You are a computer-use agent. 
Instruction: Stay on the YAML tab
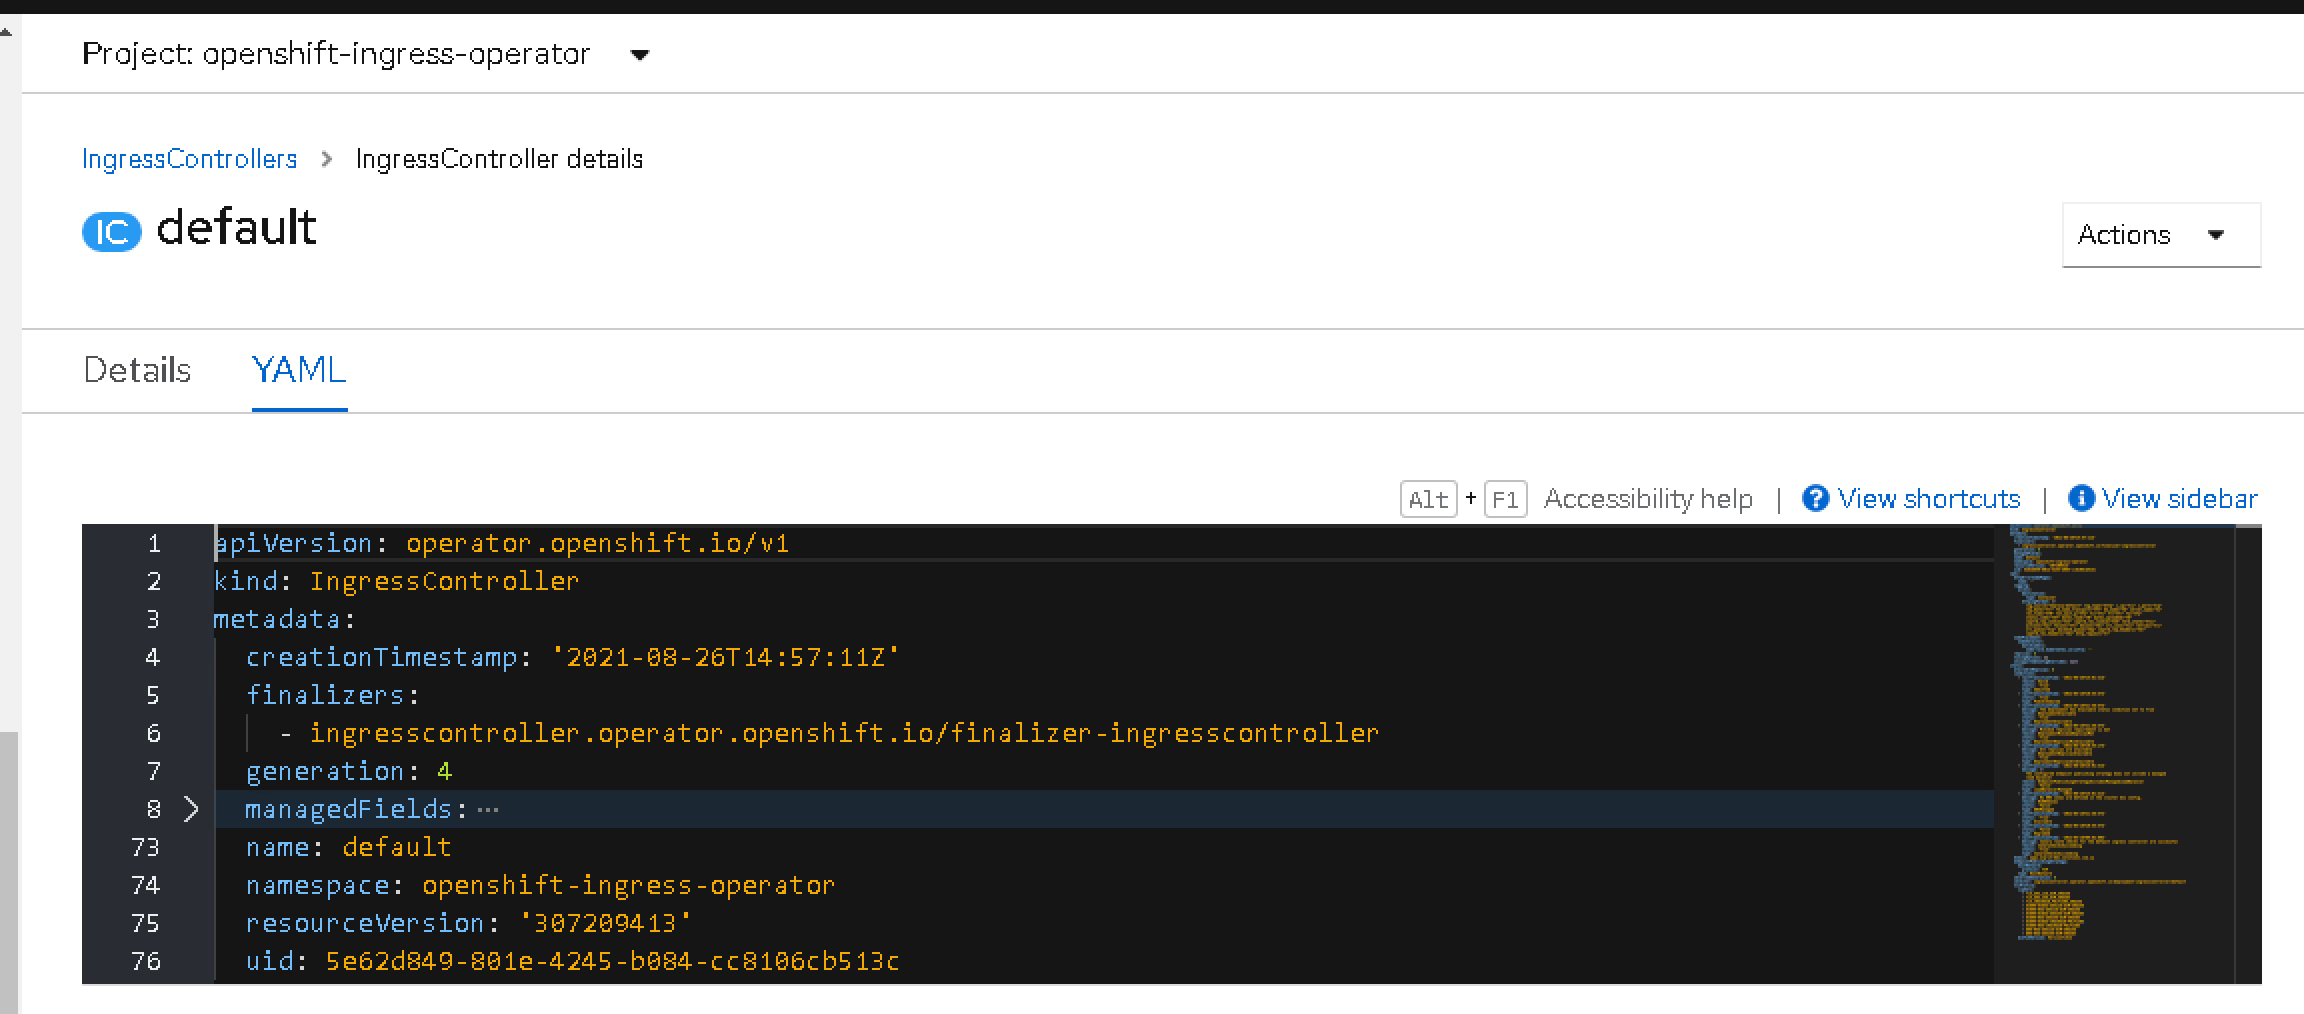click(299, 370)
